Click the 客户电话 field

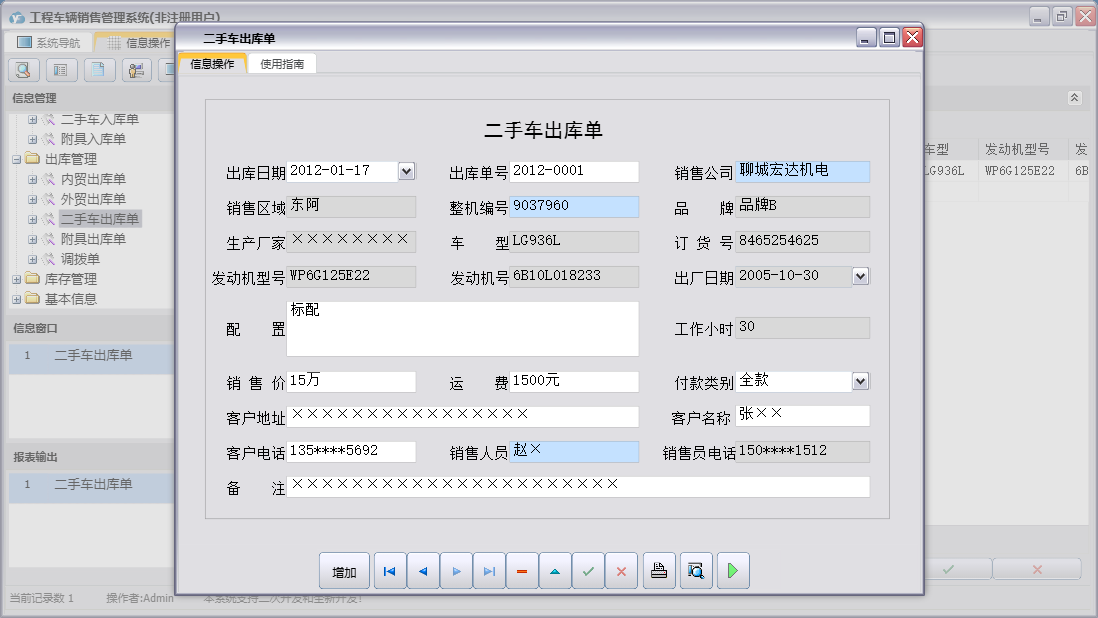(x=352, y=451)
